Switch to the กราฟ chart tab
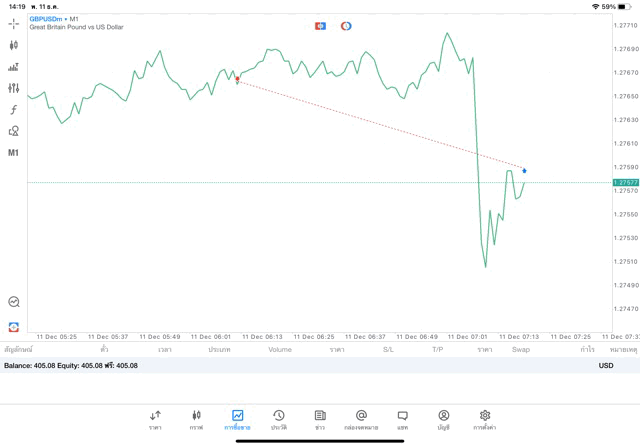This screenshot has height=447, width=640. [196, 419]
